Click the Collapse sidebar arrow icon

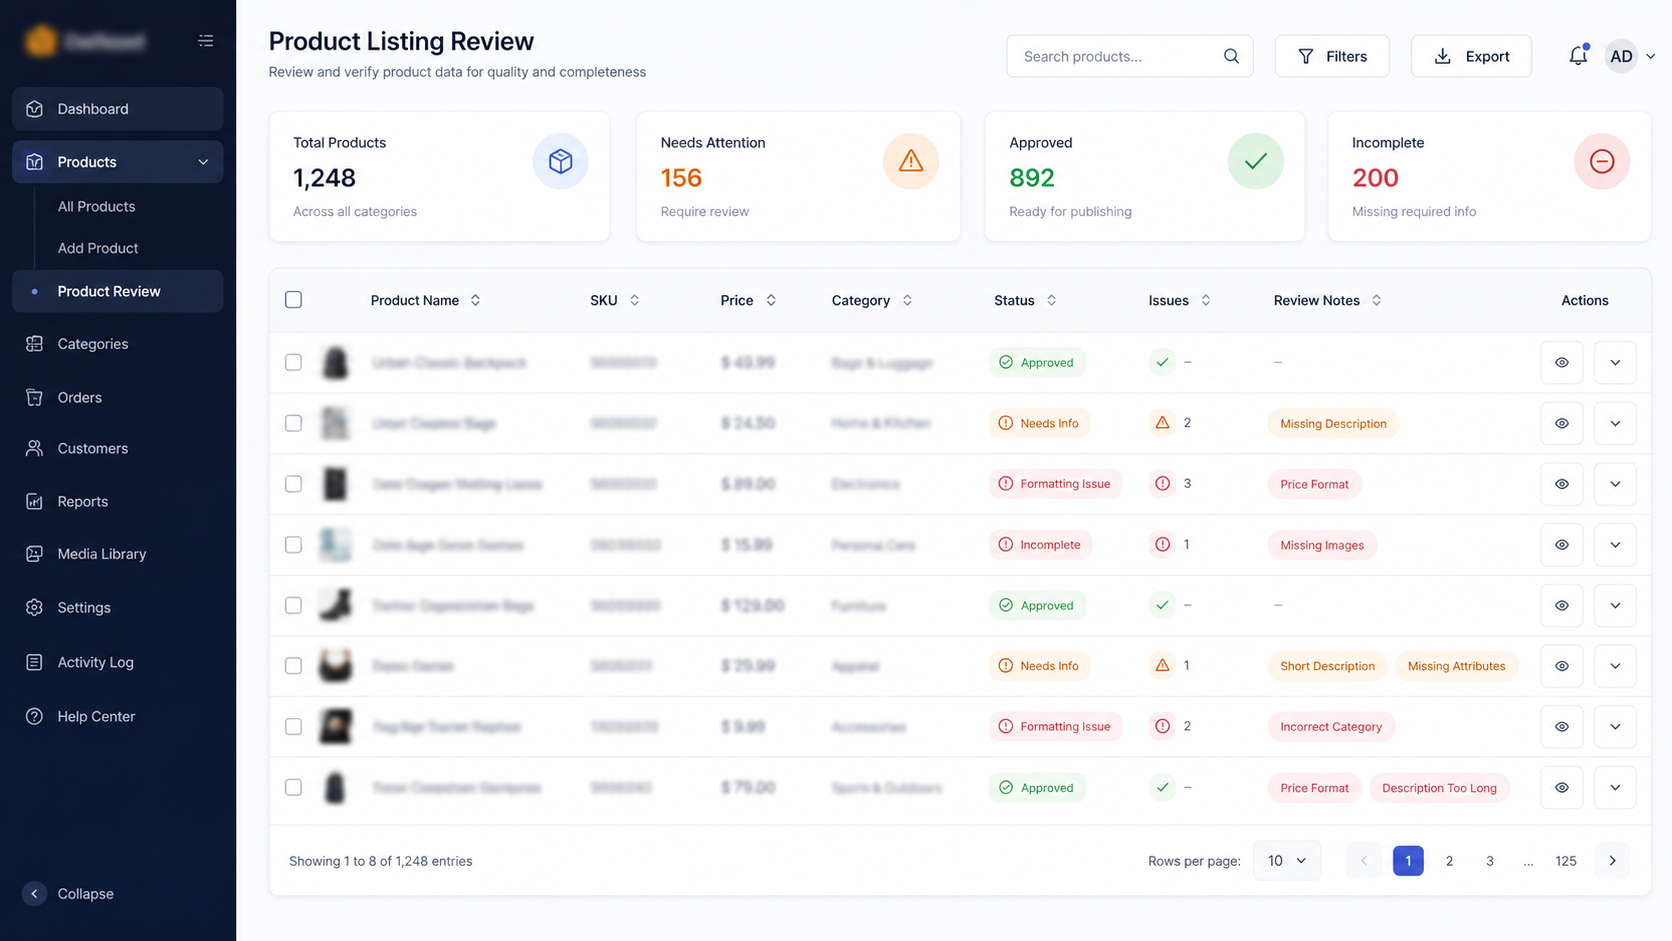(34, 894)
